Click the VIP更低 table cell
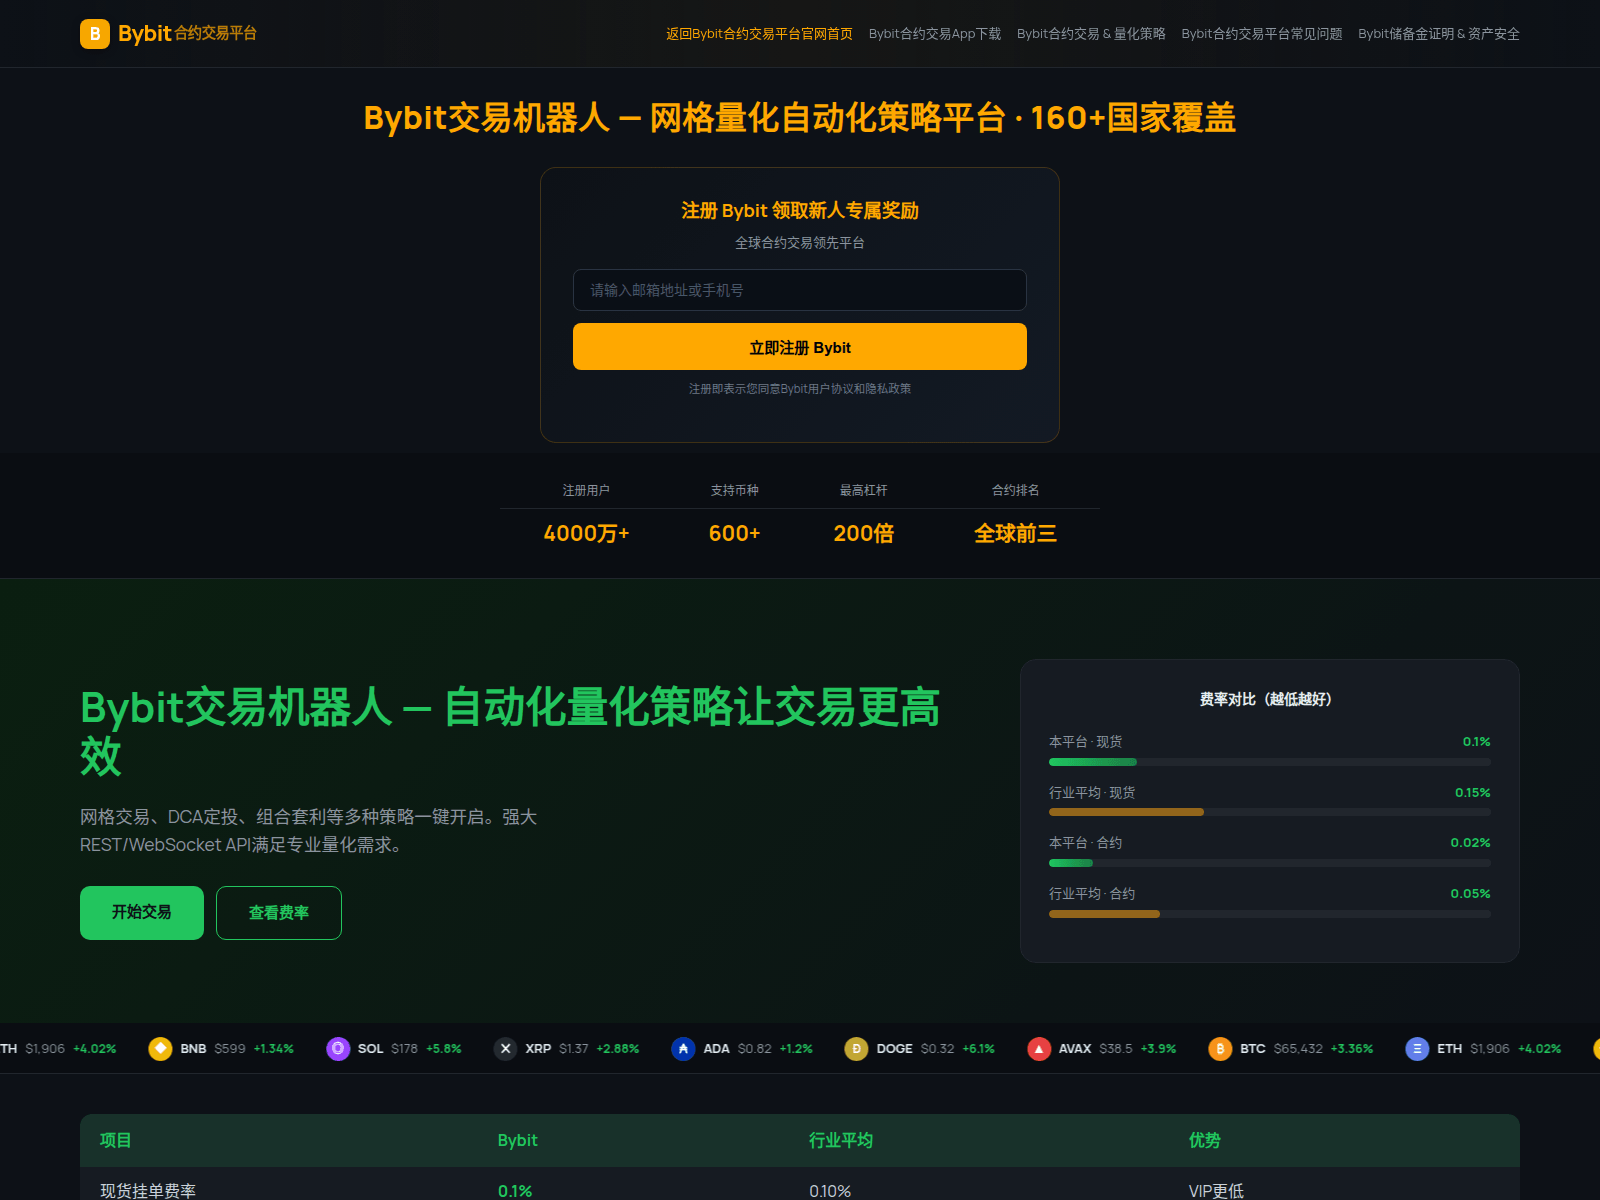Screen dimensions: 1600x1200 1216,1191
